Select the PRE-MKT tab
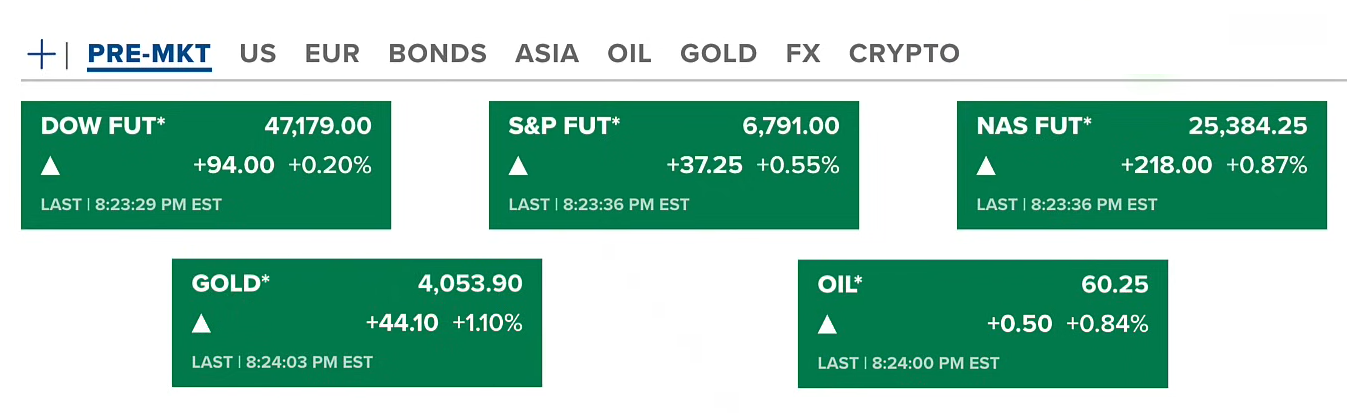 tap(149, 53)
